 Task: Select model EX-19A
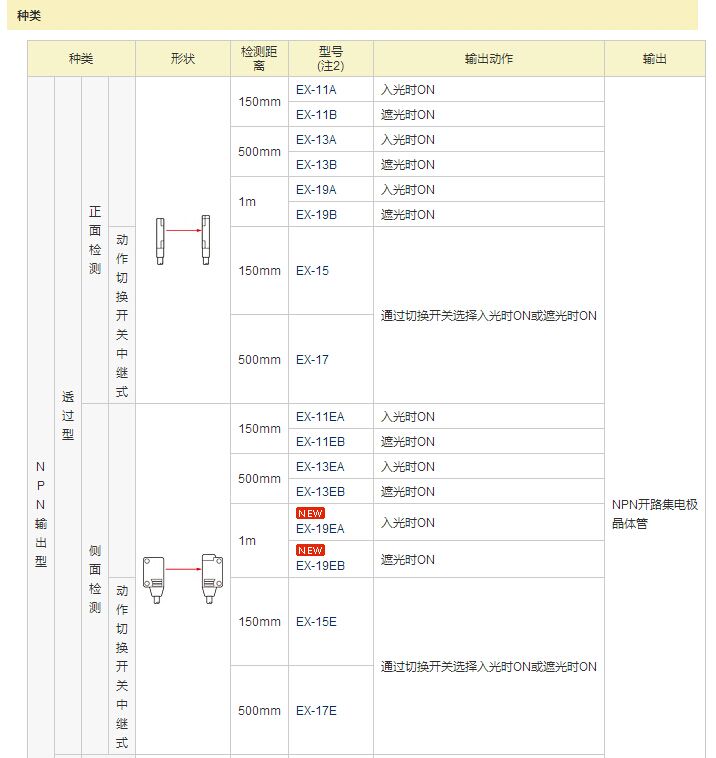point(316,190)
